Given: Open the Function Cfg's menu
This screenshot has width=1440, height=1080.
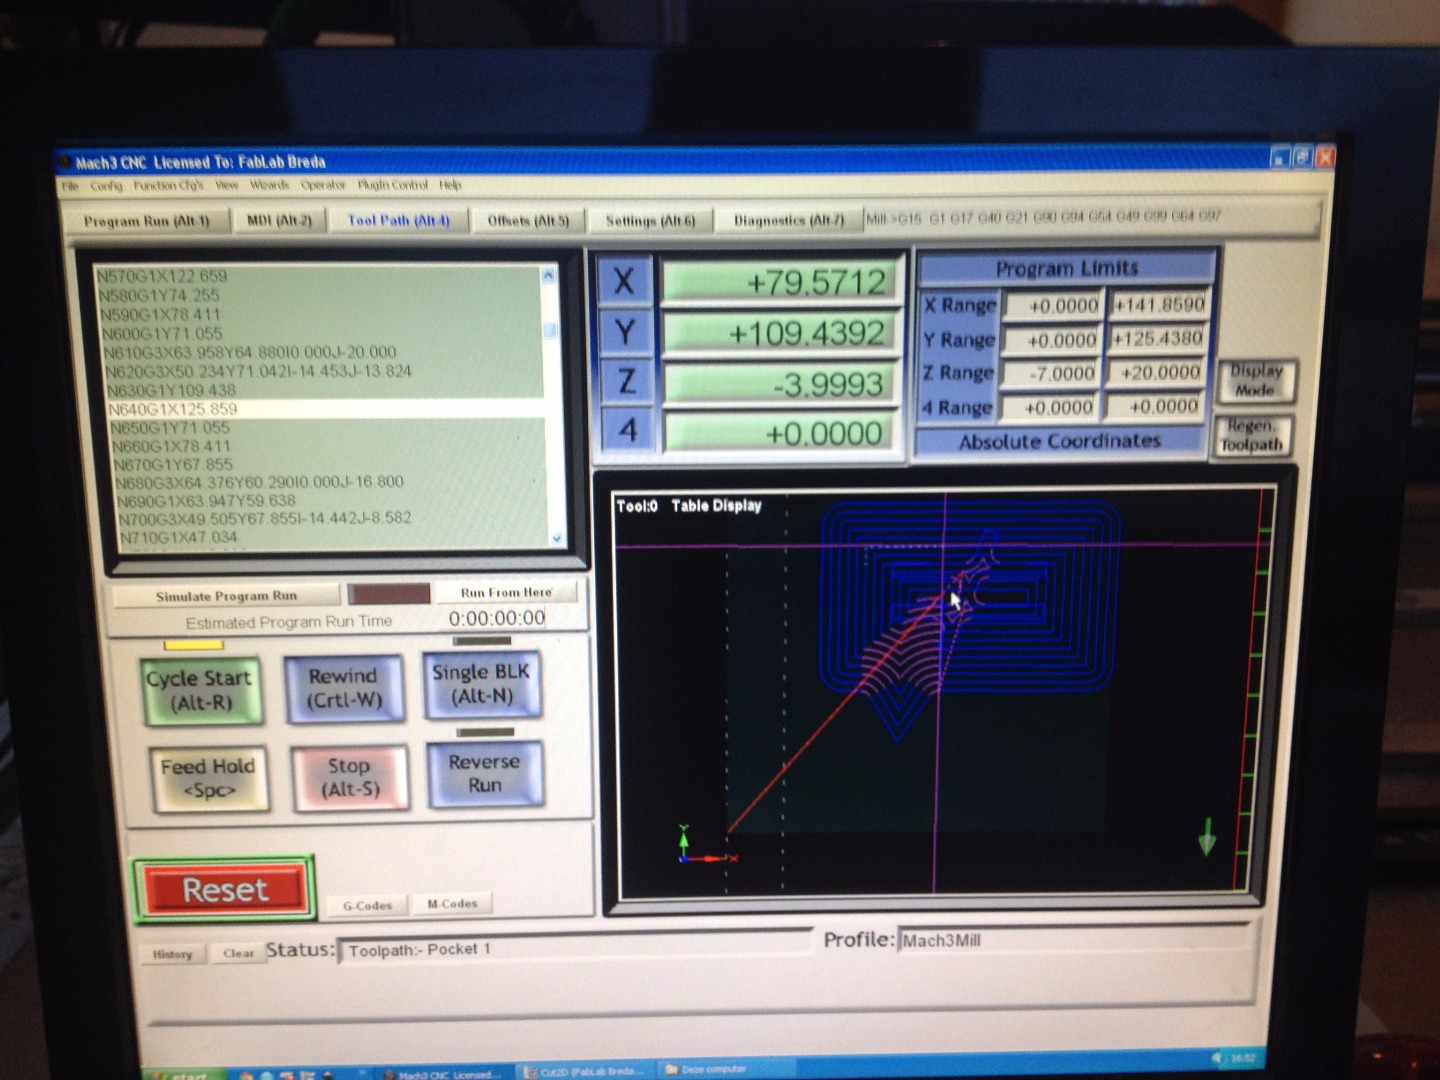Looking at the screenshot, I should click(x=168, y=186).
